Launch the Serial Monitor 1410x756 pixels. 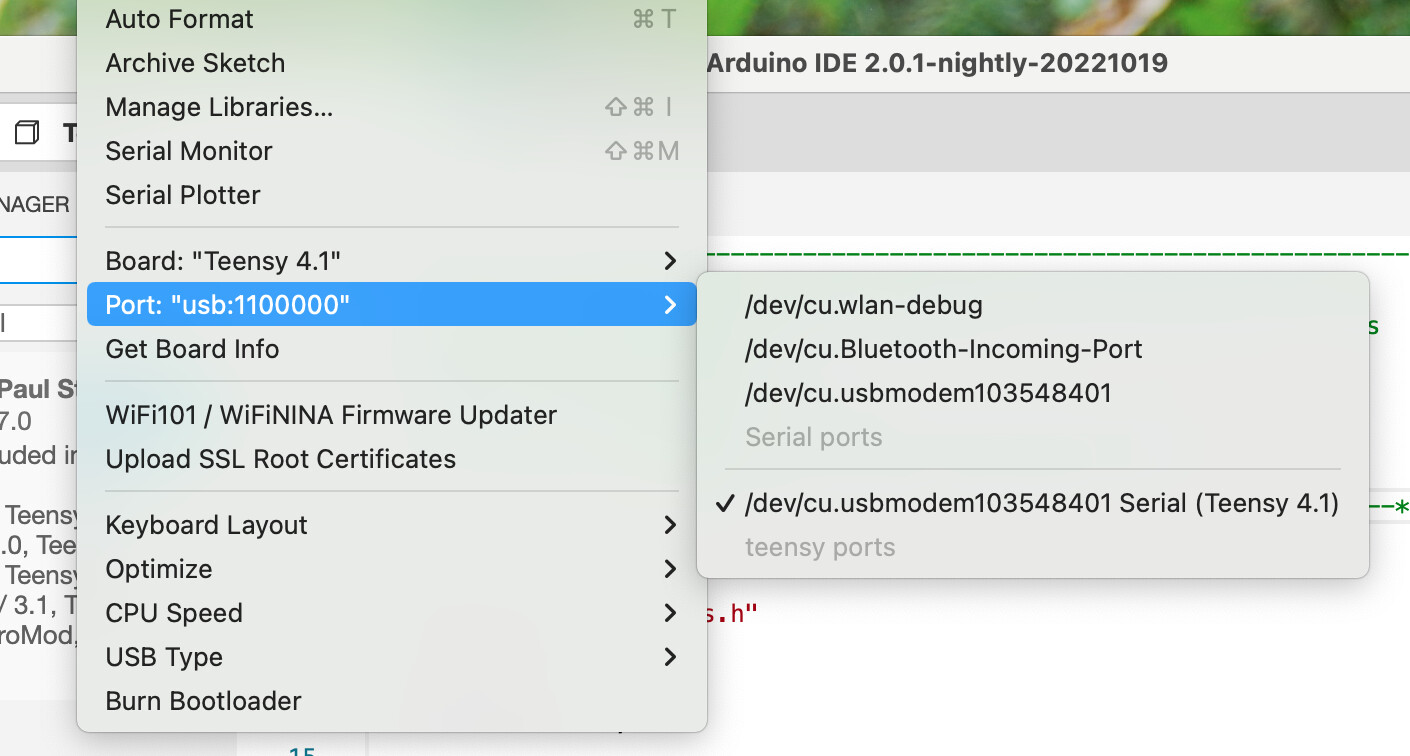189,151
